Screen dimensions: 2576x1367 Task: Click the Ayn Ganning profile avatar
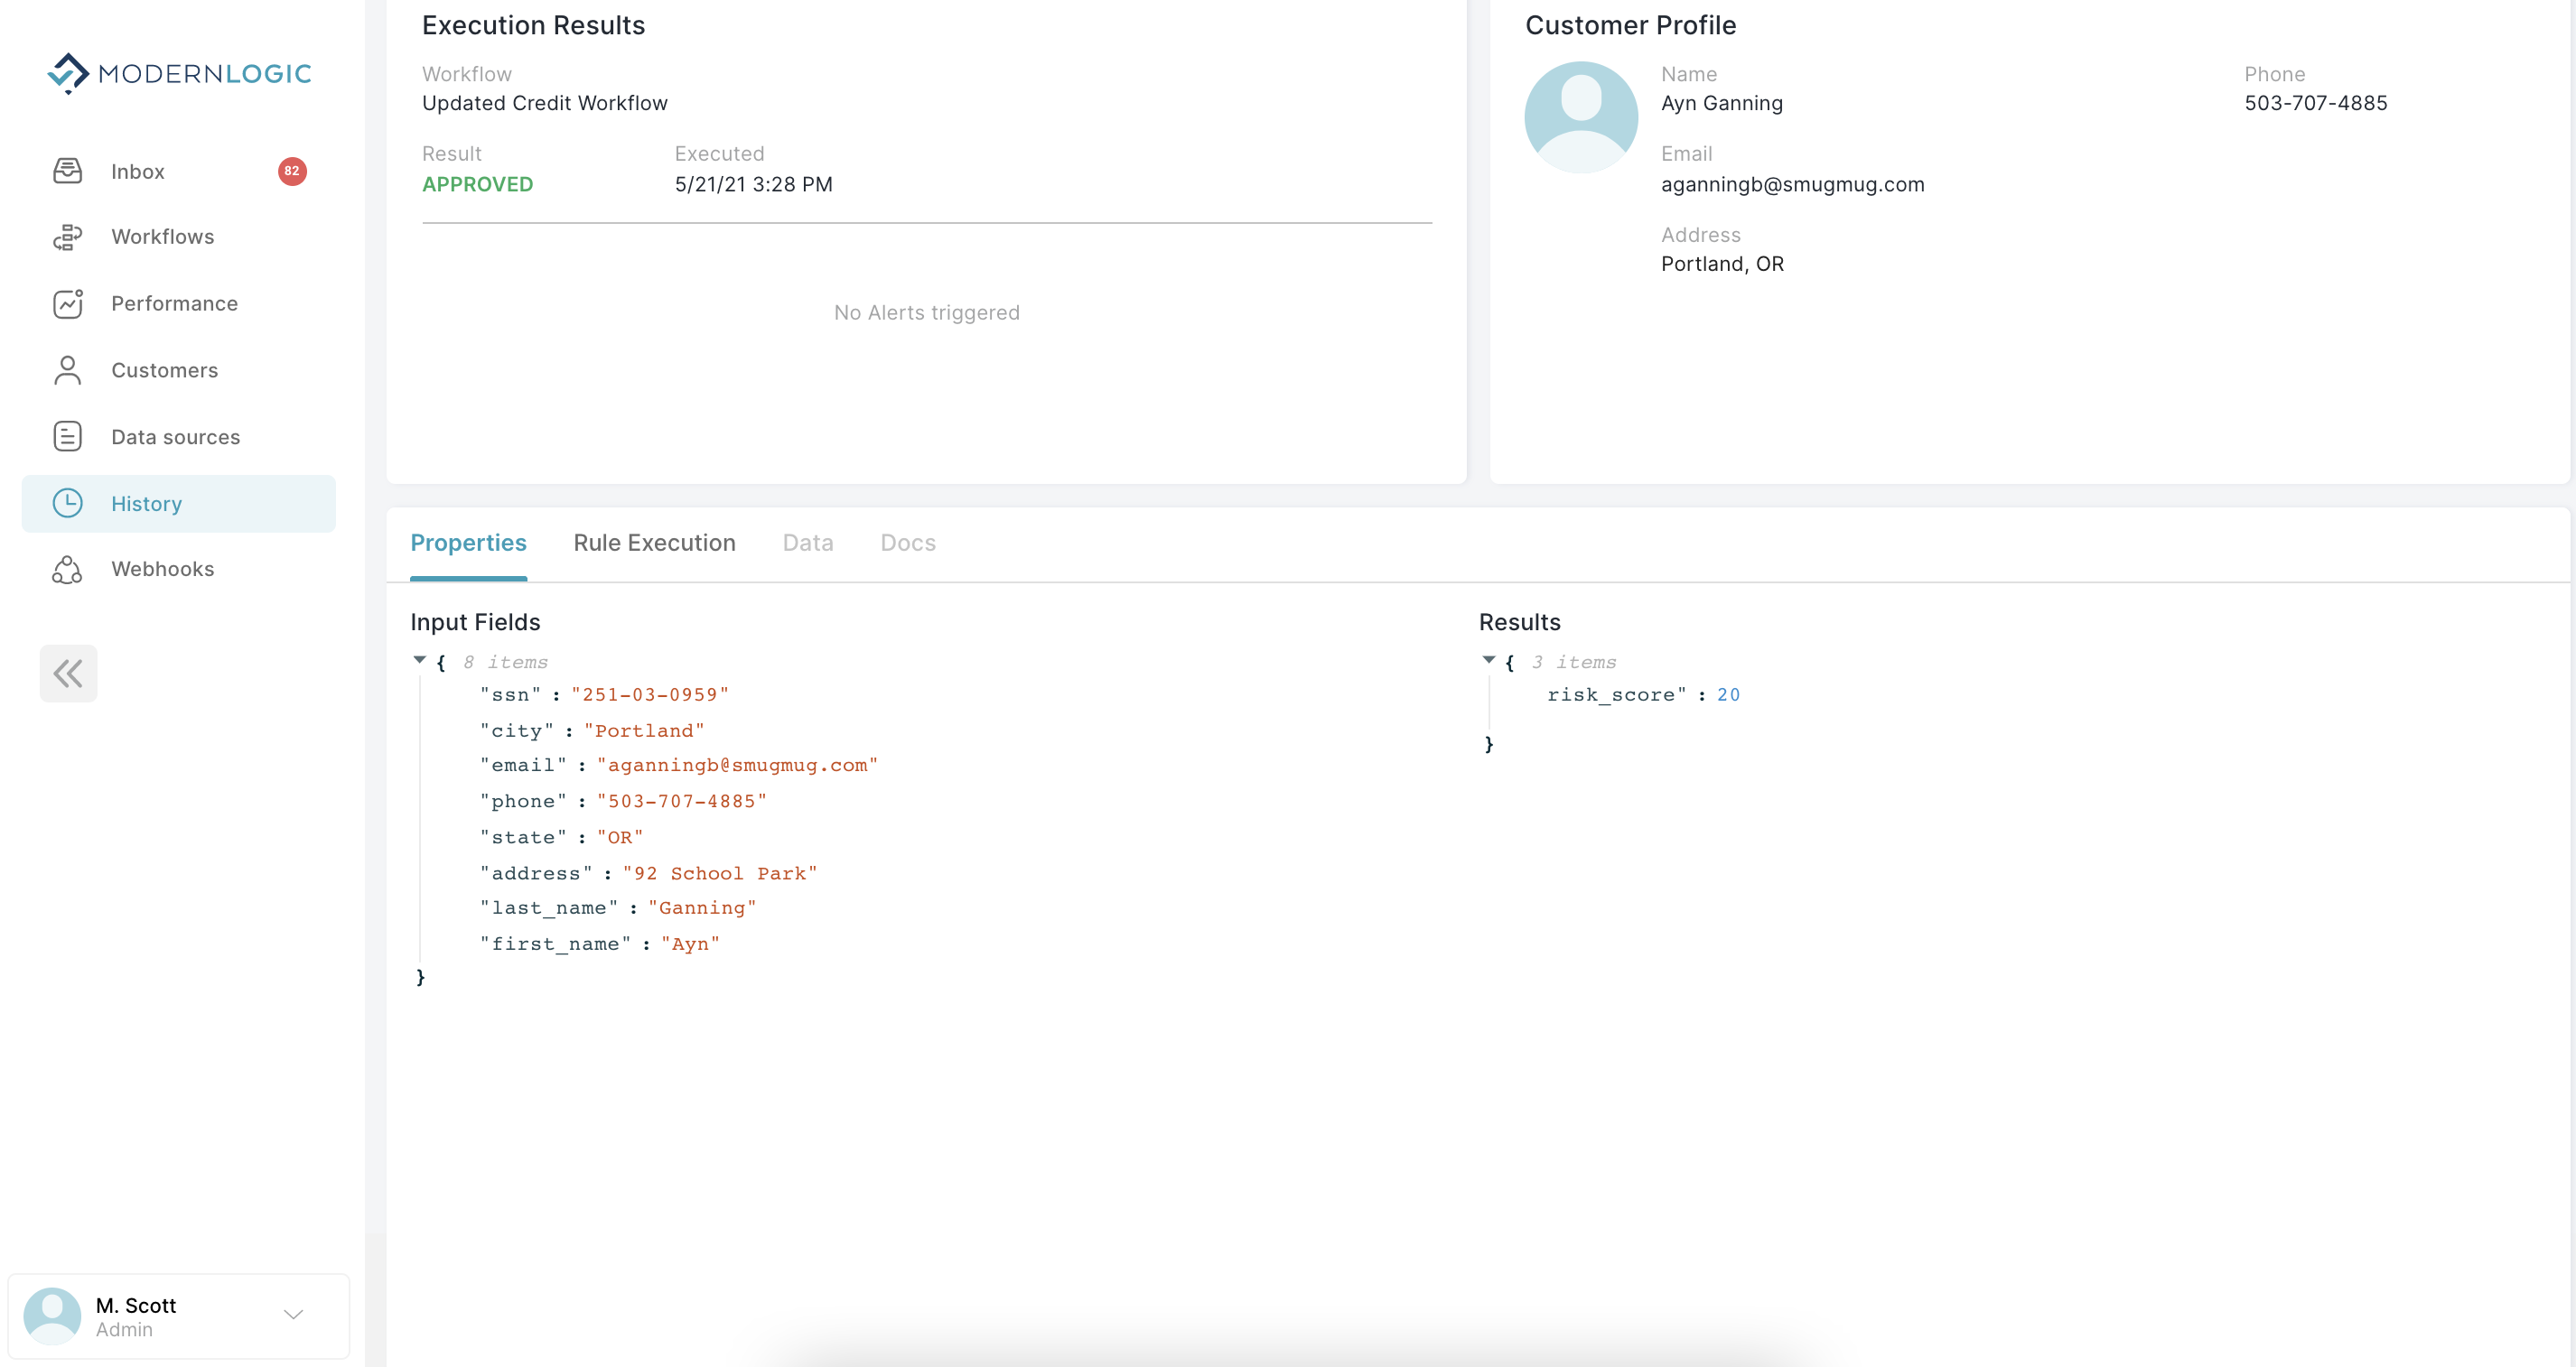click(1580, 117)
